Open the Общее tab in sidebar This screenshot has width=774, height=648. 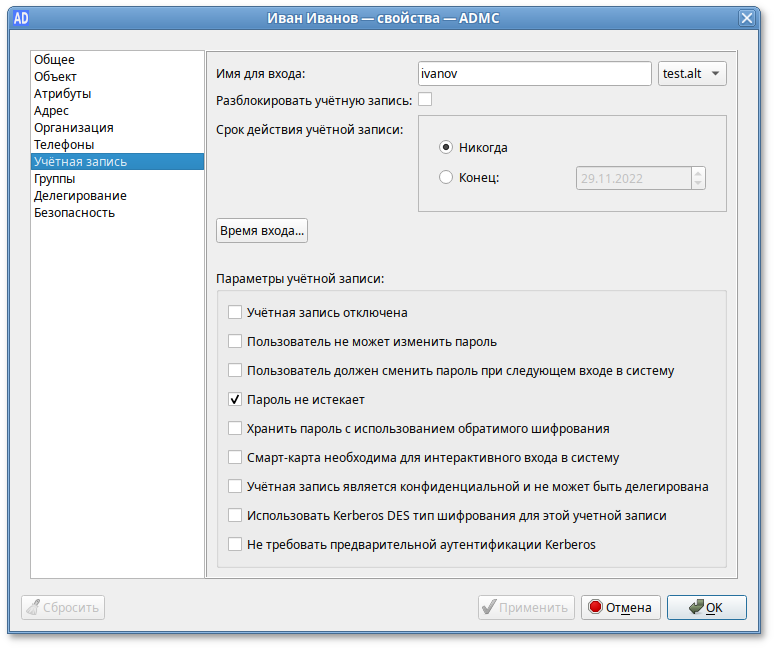54,60
